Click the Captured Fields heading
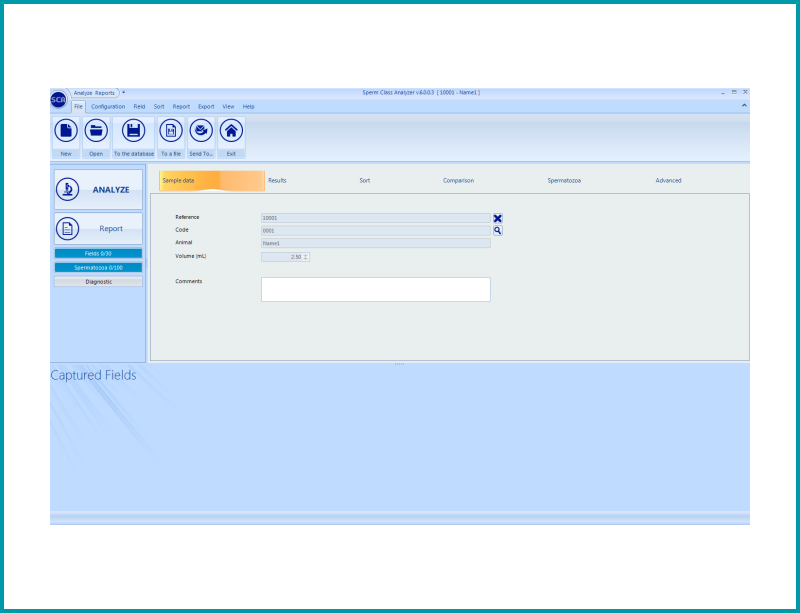 point(93,375)
